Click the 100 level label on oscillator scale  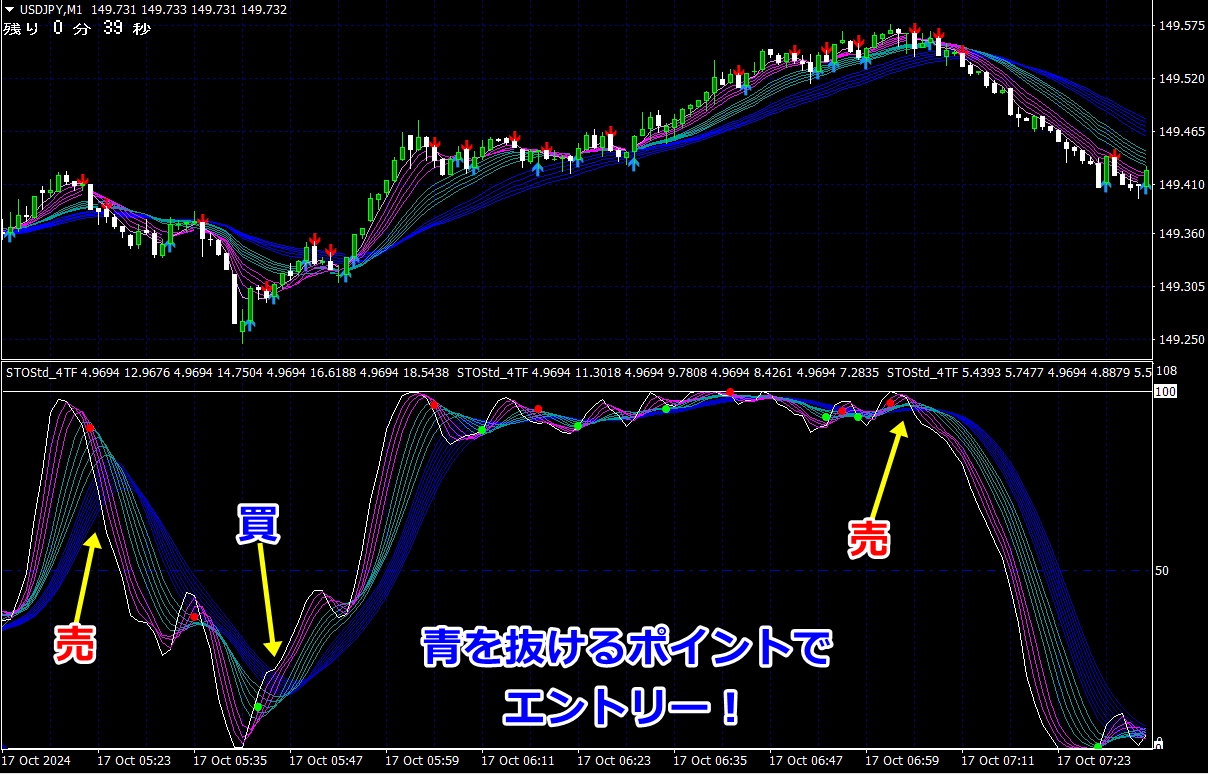tap(1163, 392)
